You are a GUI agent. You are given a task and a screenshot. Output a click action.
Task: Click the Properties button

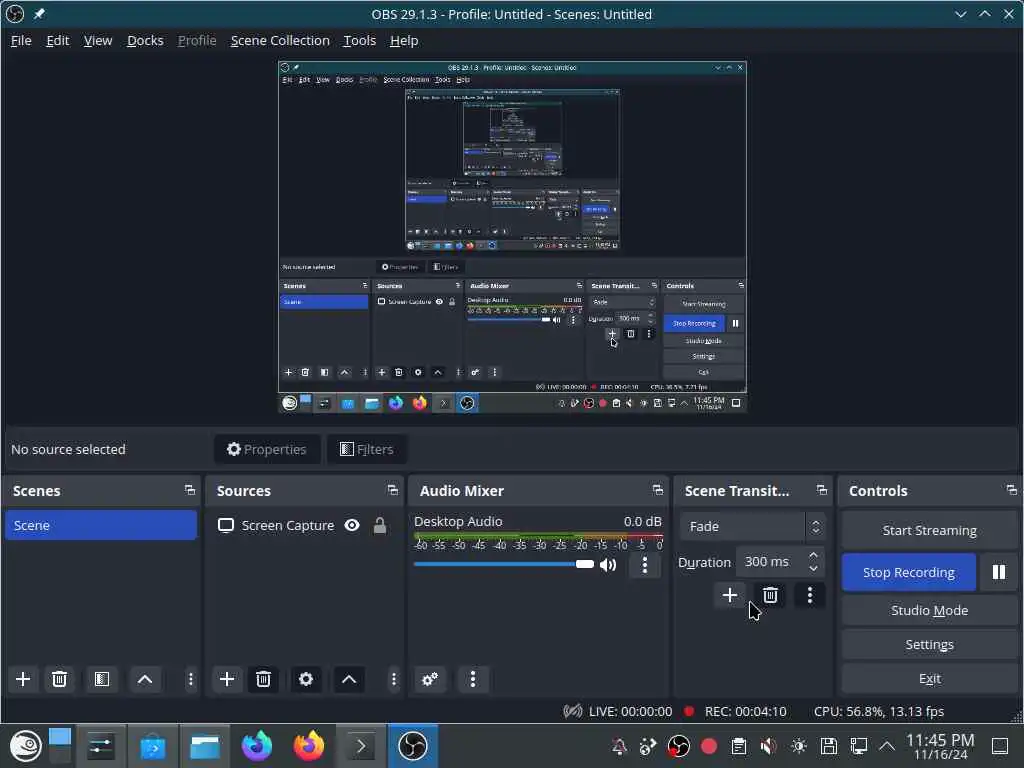pos(266,449)
